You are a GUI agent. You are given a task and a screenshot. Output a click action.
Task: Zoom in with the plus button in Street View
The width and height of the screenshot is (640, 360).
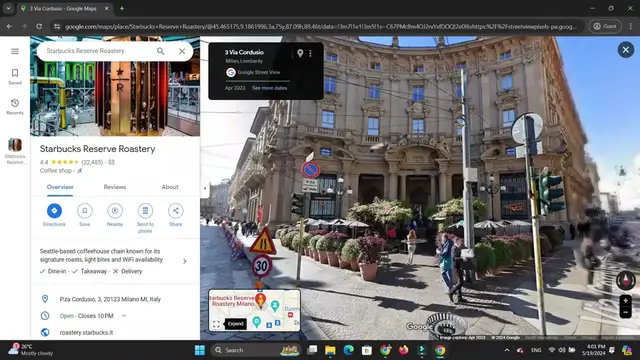pyautogui.click(x=625, y=301)
